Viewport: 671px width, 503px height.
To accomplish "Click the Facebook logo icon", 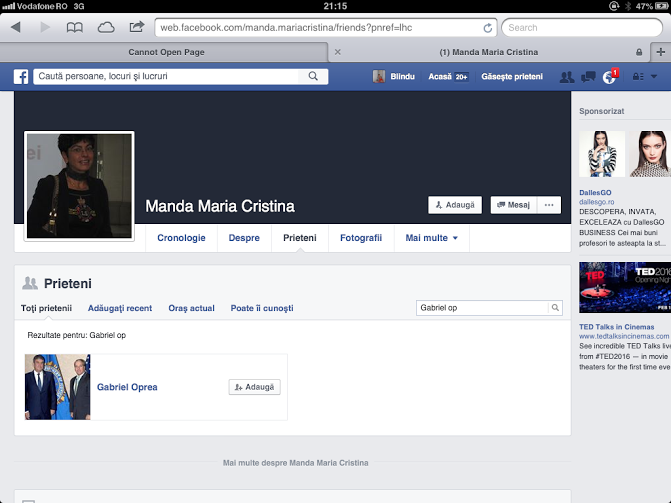I will click(x=21, y=77).
